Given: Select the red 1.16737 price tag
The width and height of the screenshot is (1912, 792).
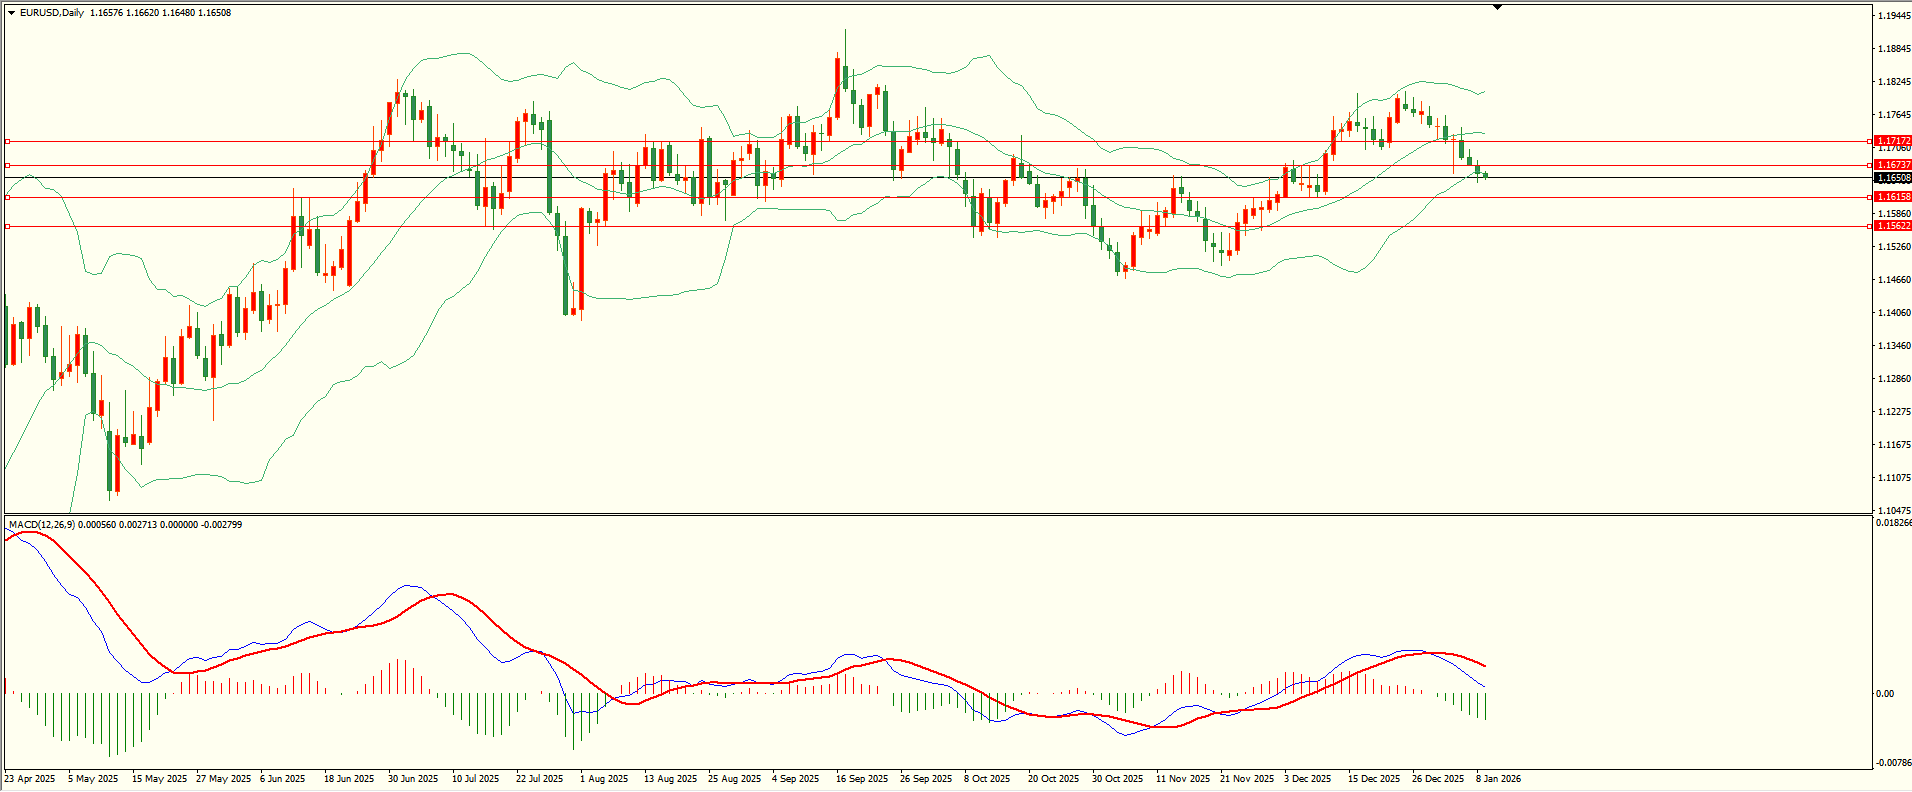Looking at the screenshot, I should tap(1893, 165).
